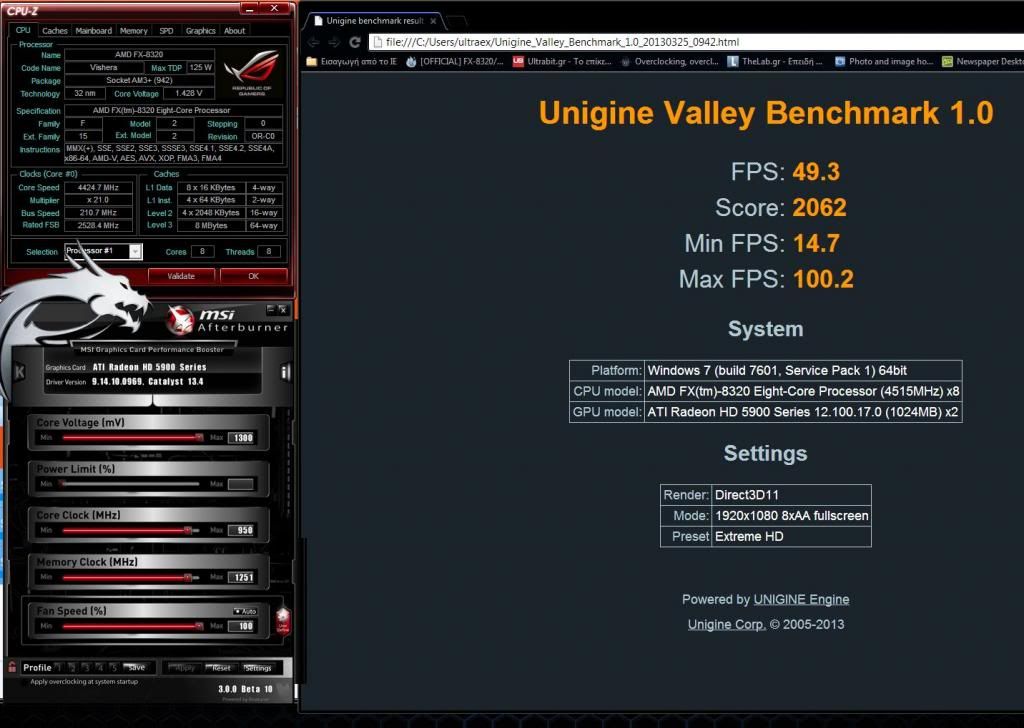1024x728 pixels.
Task: Switch to the Mainboard tab in CPU-Z
Action: pyautogui.click(x=94, y=31)
